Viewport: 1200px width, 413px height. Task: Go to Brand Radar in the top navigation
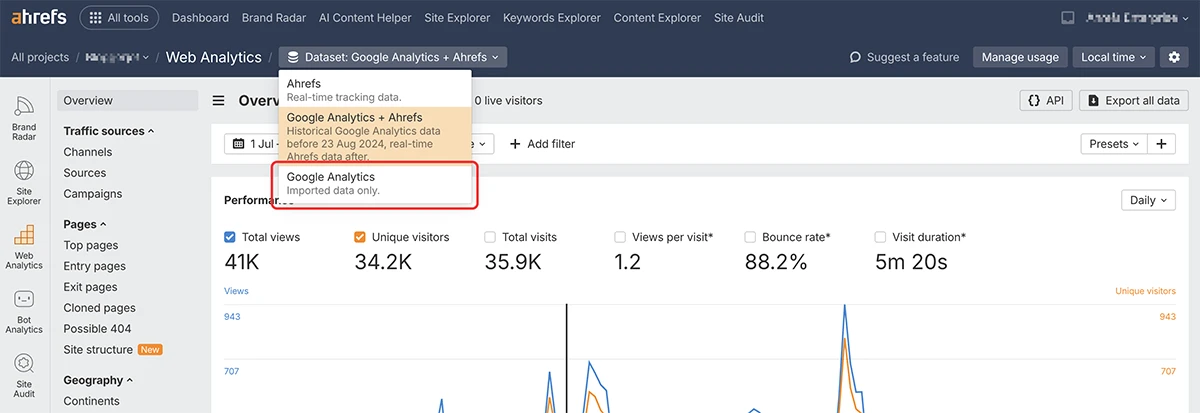[274, 18]
